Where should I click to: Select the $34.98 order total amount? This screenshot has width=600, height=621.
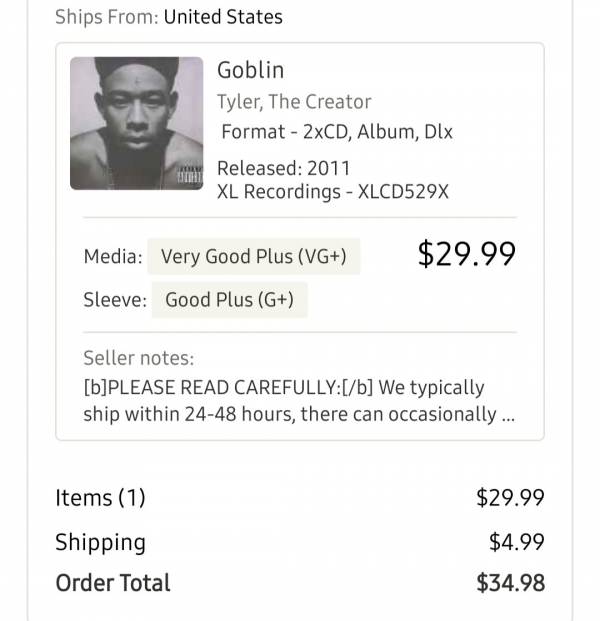(x=510, y=583)
